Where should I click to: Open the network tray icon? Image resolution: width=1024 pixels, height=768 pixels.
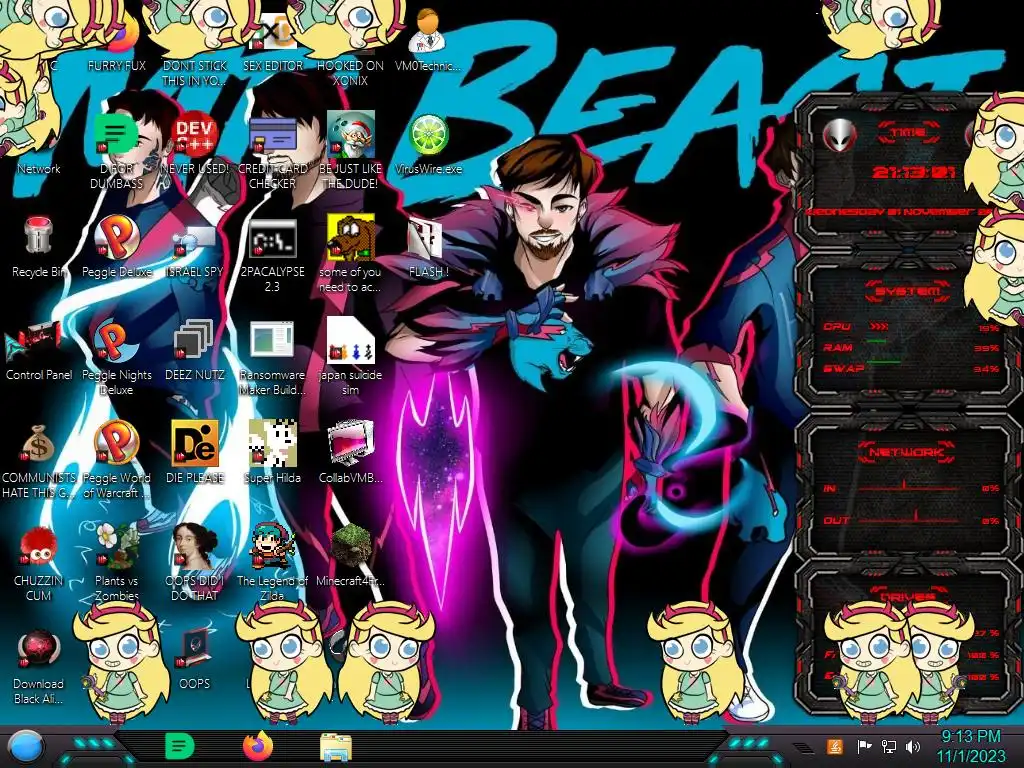pyautogui.click(x=889, y=746)
